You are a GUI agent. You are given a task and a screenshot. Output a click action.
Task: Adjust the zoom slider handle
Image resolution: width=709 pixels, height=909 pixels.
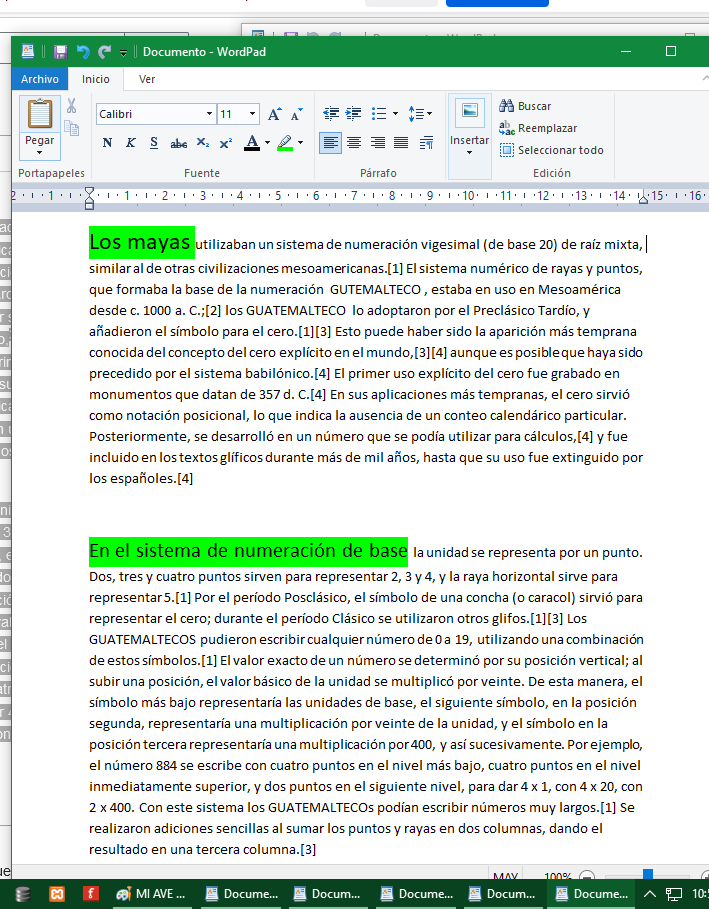click(648, 874)
